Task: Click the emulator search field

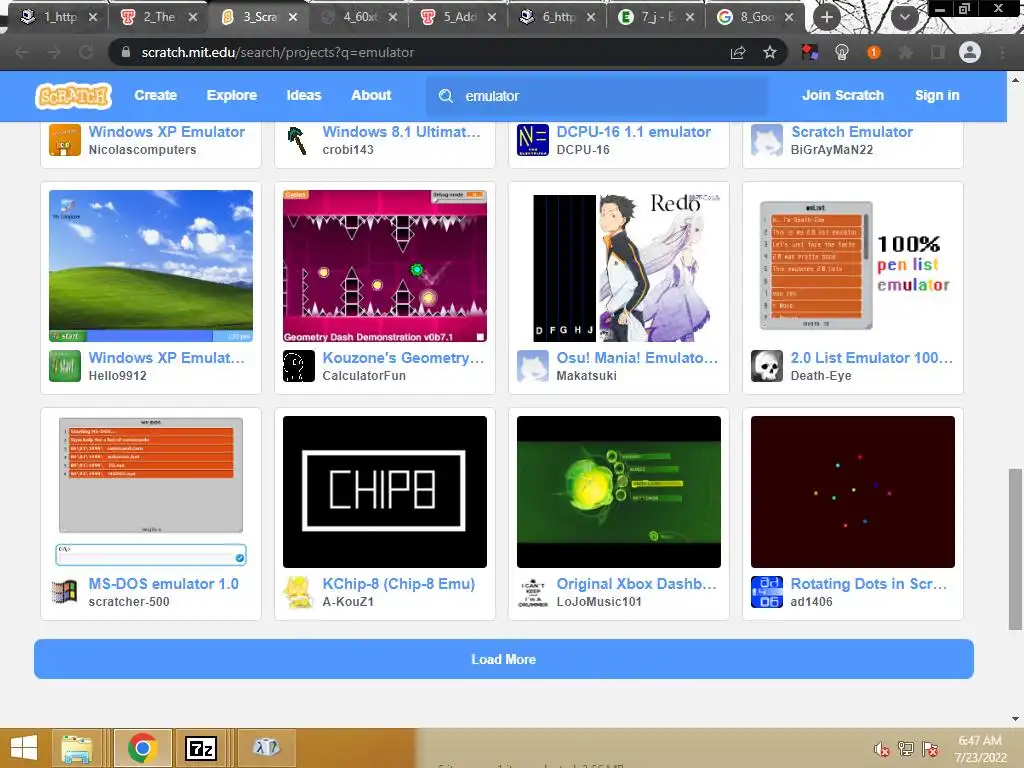Action: [596, 96]
